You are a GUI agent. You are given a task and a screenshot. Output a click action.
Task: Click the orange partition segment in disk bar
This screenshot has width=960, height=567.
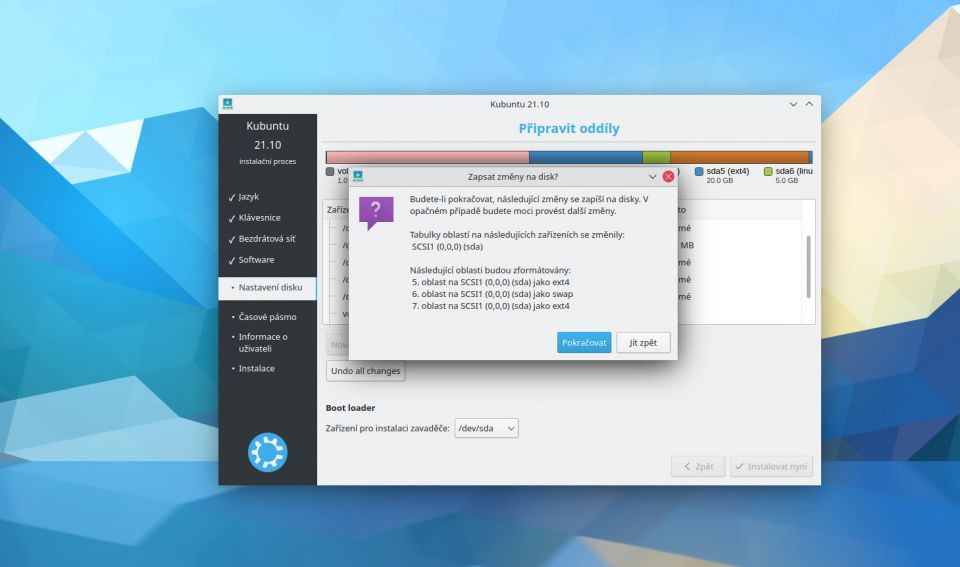pos(739,157)
